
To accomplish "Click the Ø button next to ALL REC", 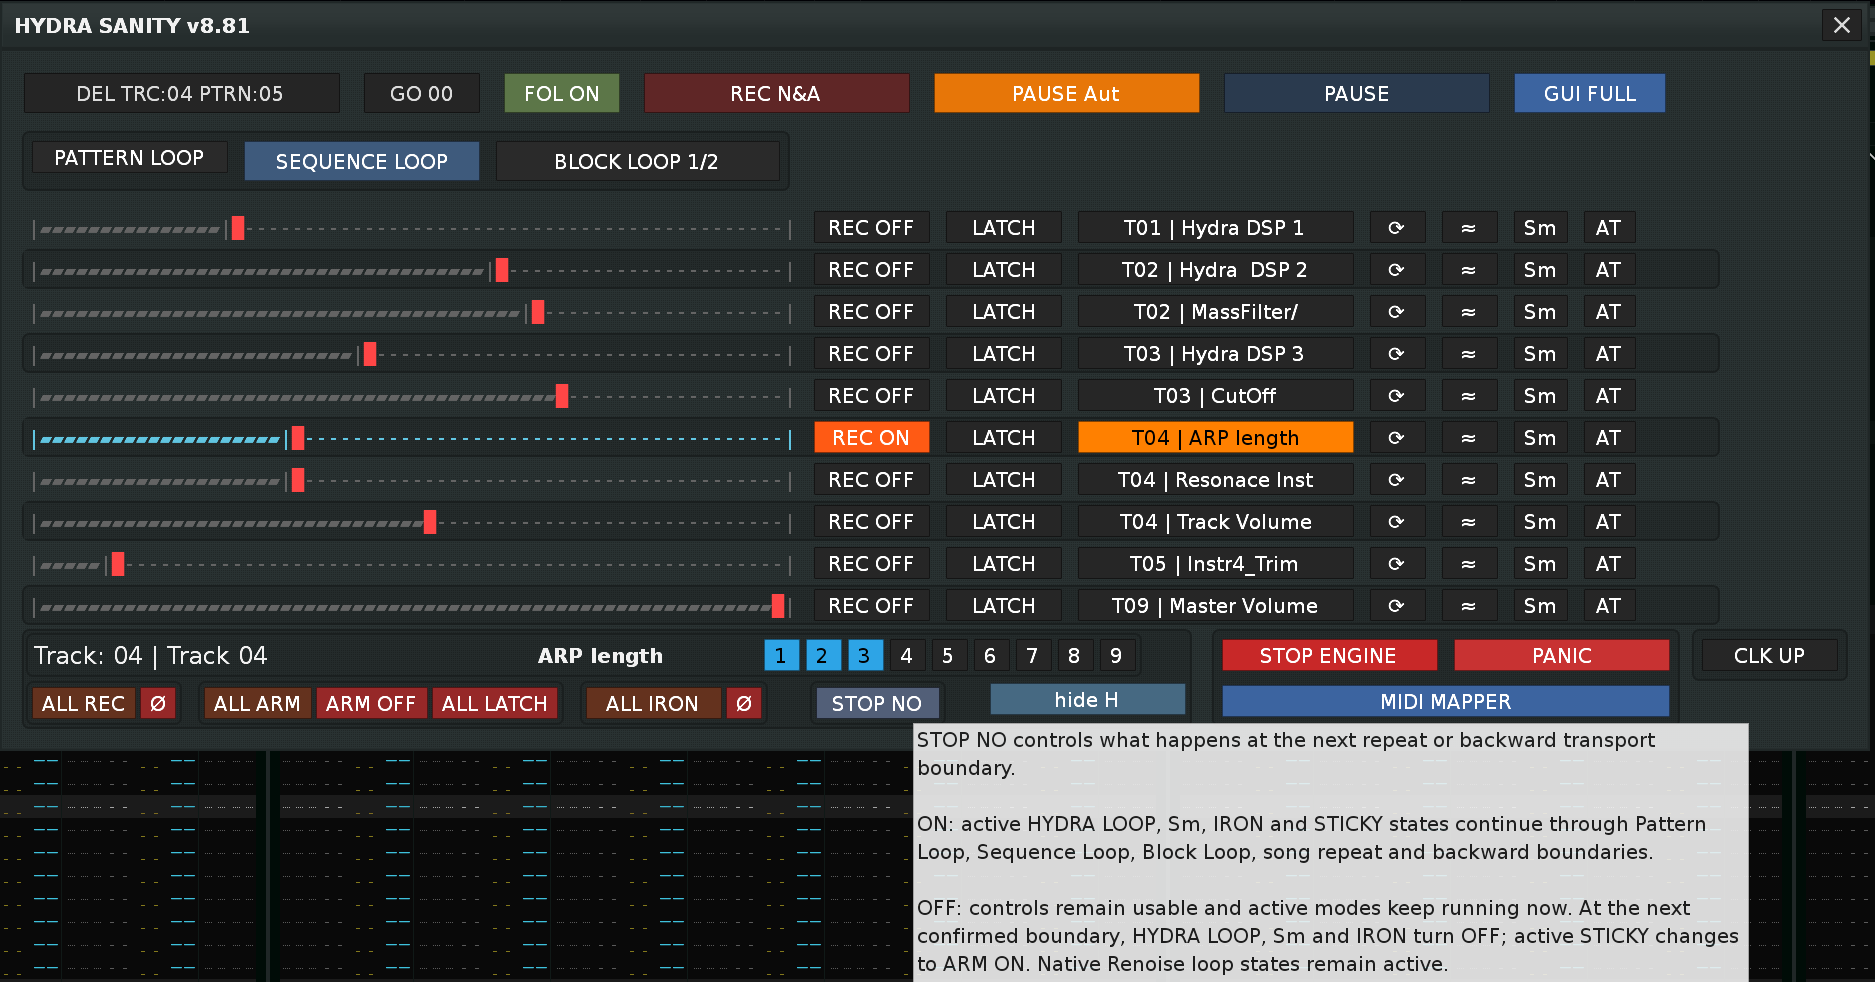I will click(158, 704).
